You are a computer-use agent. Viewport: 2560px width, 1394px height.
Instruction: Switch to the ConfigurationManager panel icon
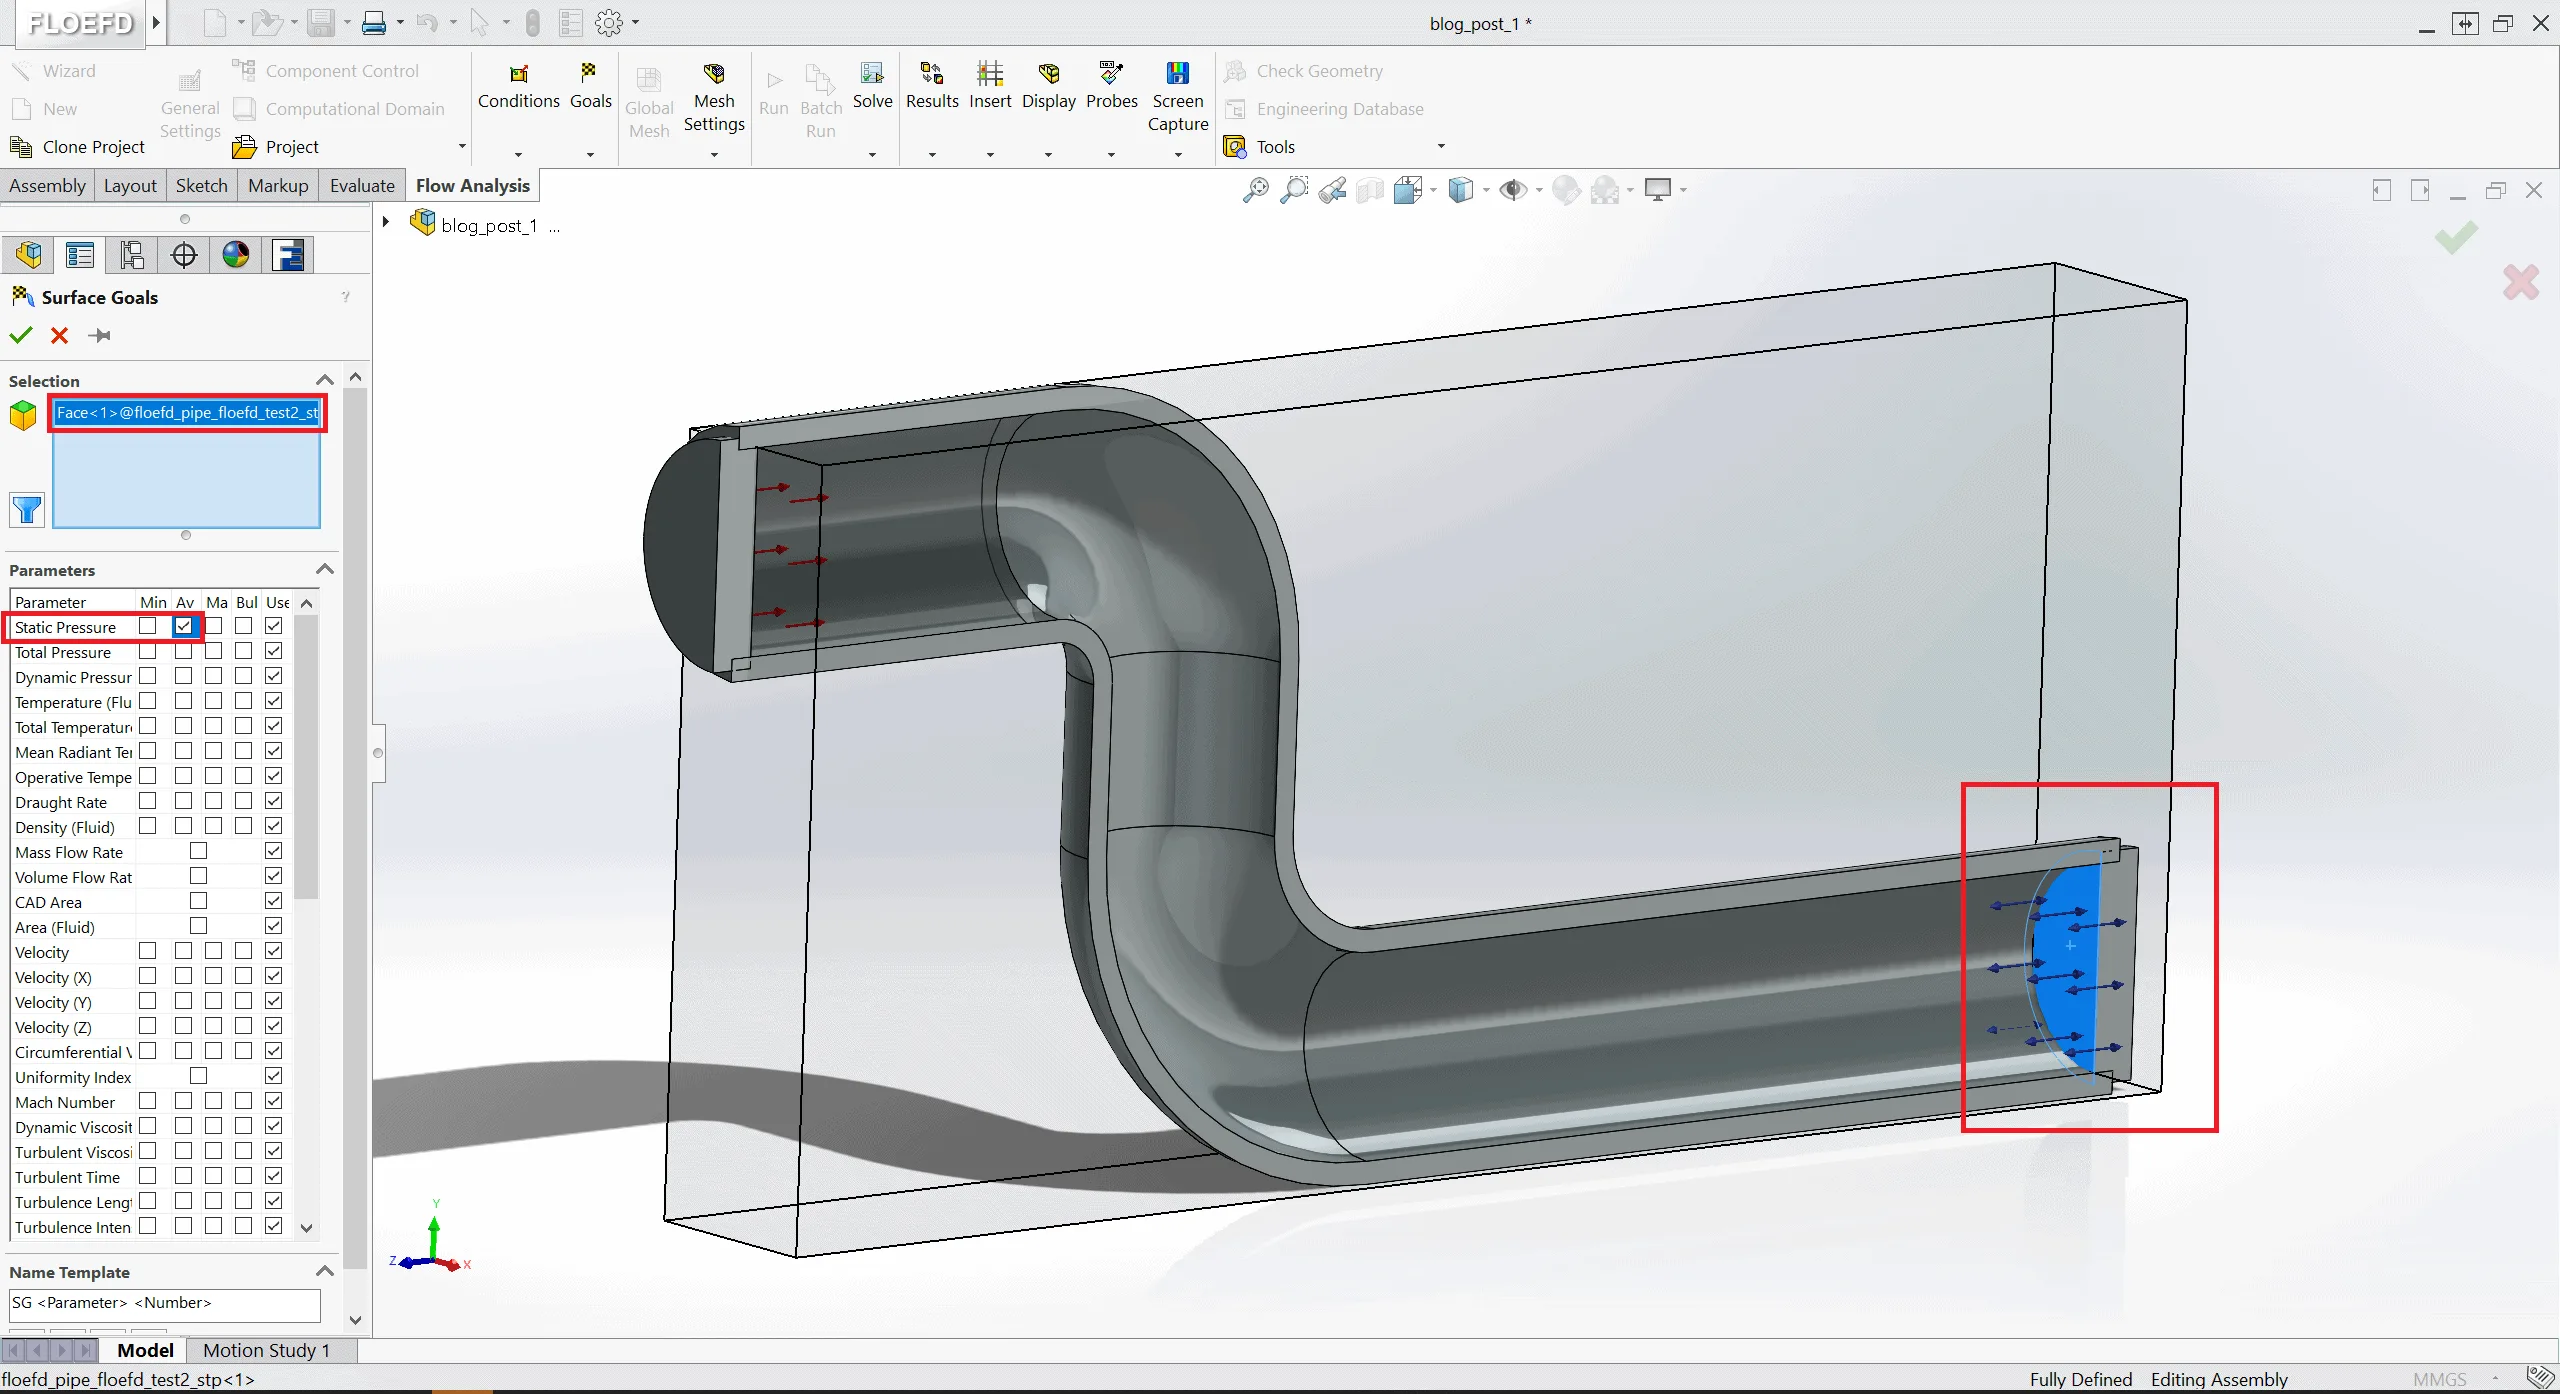tap(132, 255)
